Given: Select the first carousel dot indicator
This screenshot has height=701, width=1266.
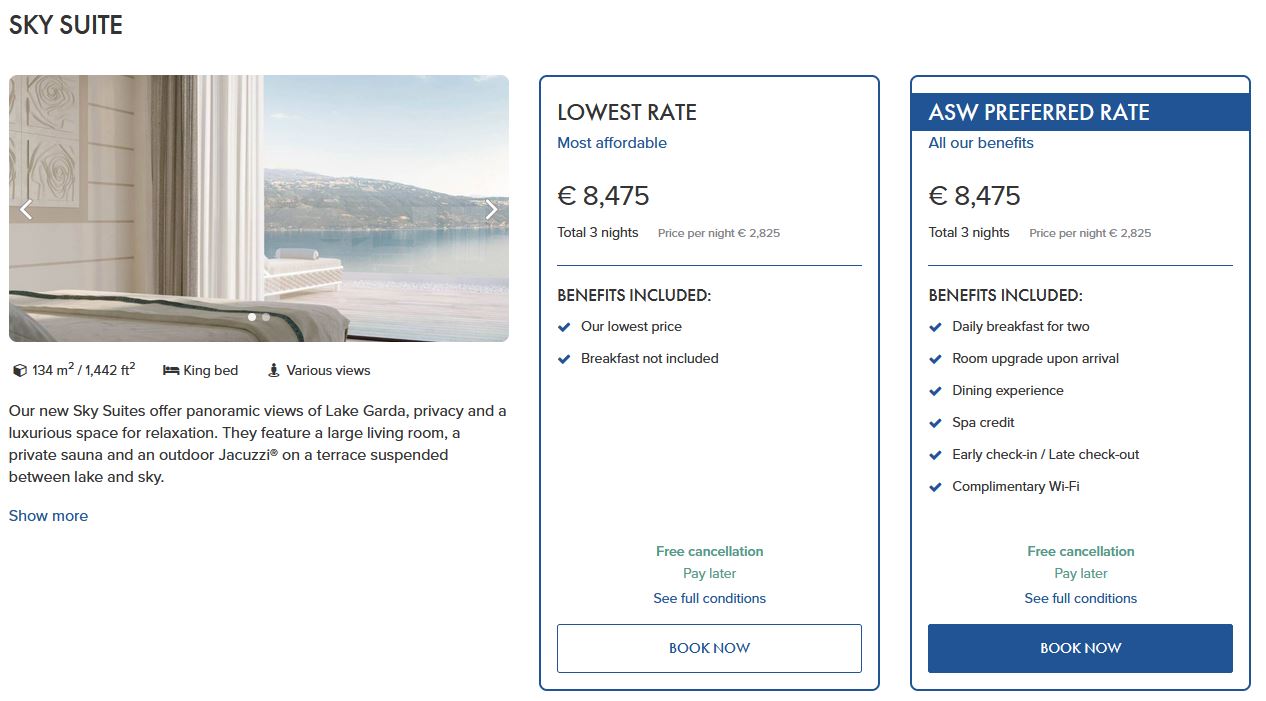Looking at the screenshot, I should coord(252,317).
